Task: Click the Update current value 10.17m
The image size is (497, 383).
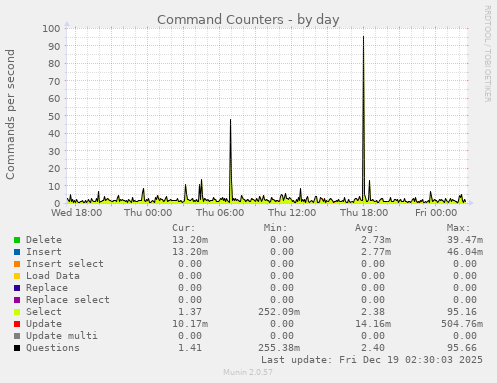Action: coord(190,324)
